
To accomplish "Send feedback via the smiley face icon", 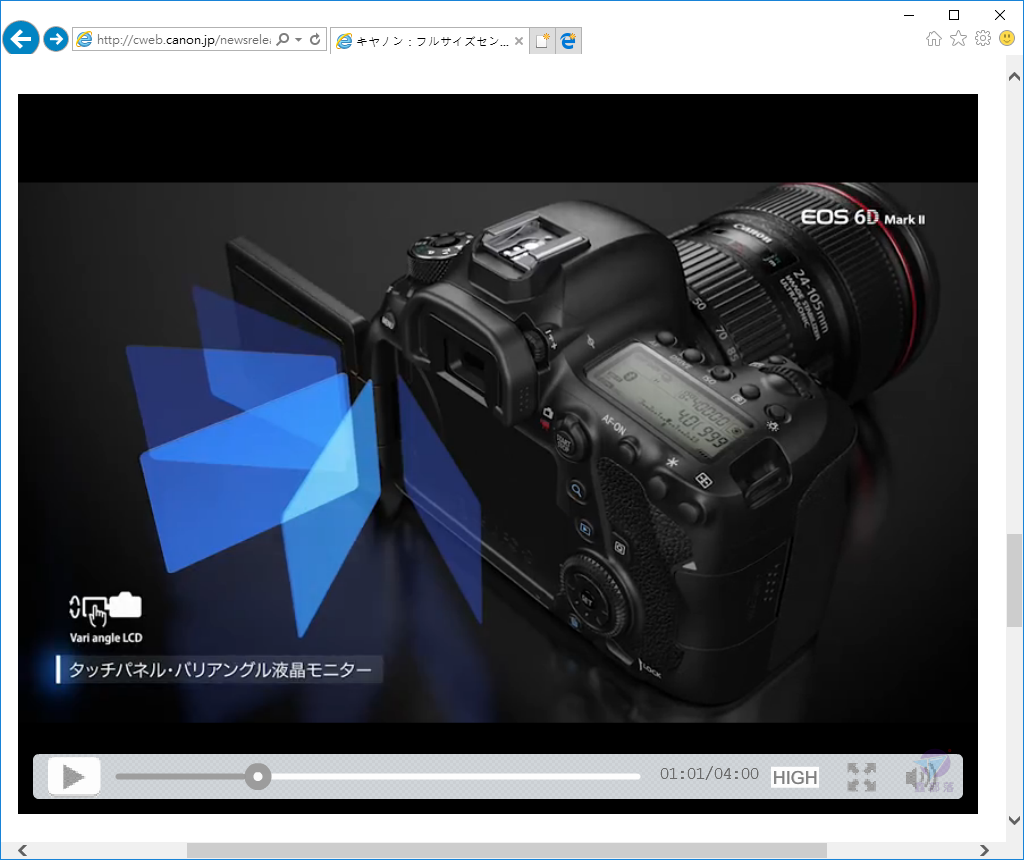I will [x=1007, y=39].
